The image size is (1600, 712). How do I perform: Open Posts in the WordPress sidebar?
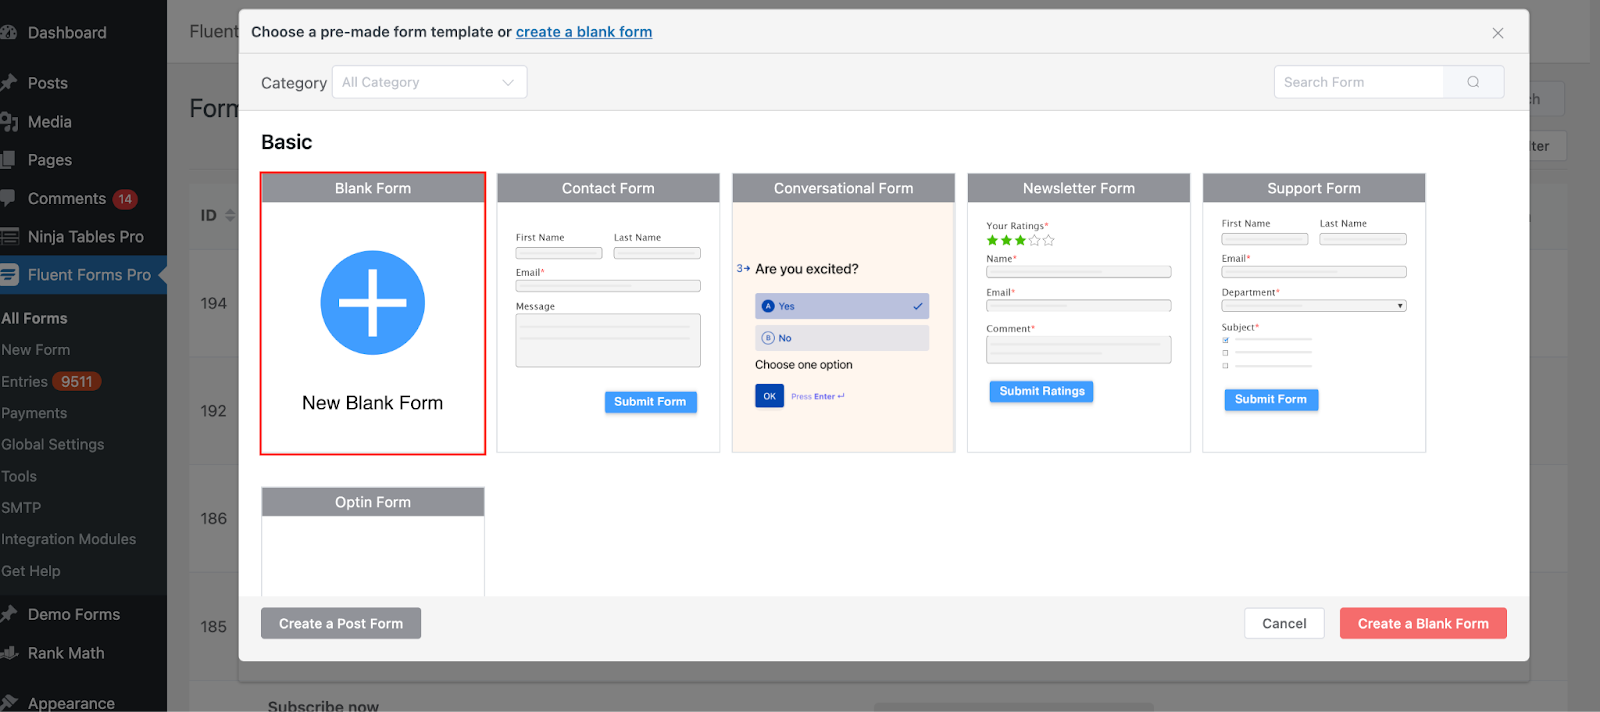click(48, 83)
